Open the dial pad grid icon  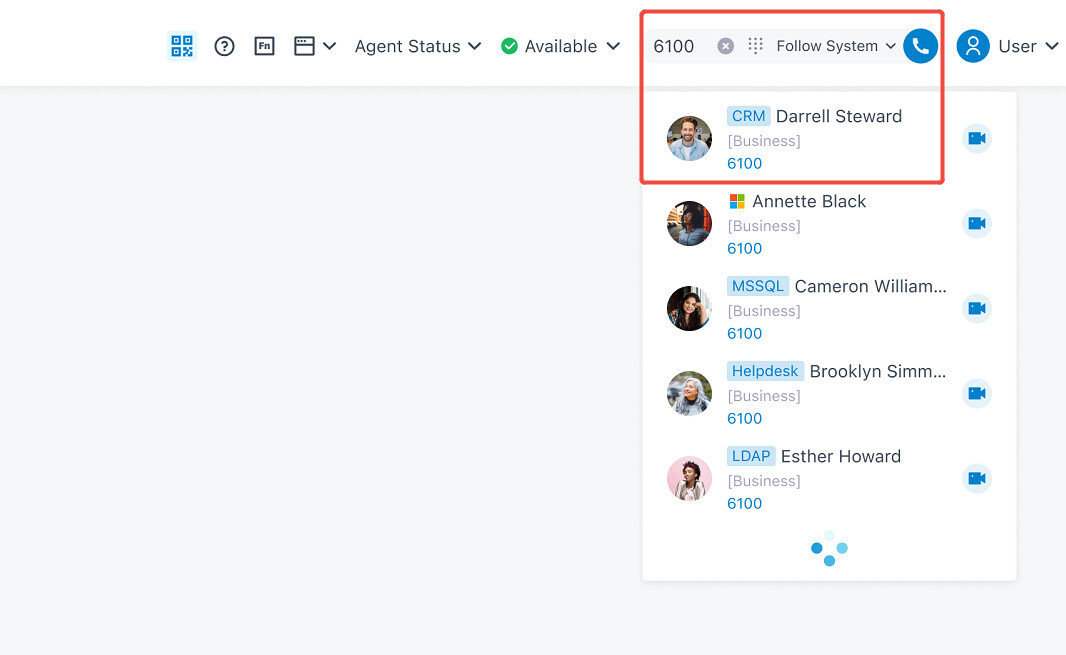755,46
